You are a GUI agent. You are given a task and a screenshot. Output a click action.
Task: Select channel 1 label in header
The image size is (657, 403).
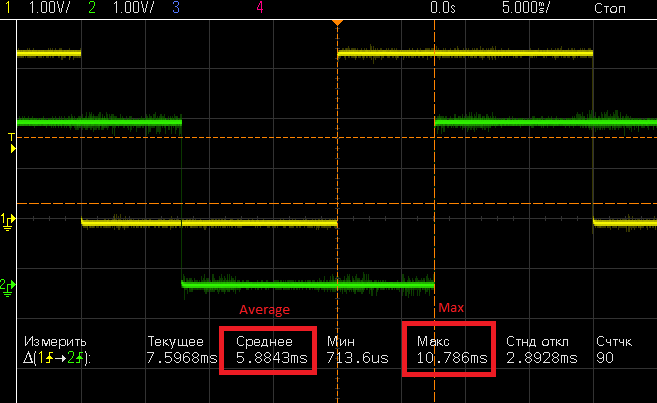(x=8, y=8)
